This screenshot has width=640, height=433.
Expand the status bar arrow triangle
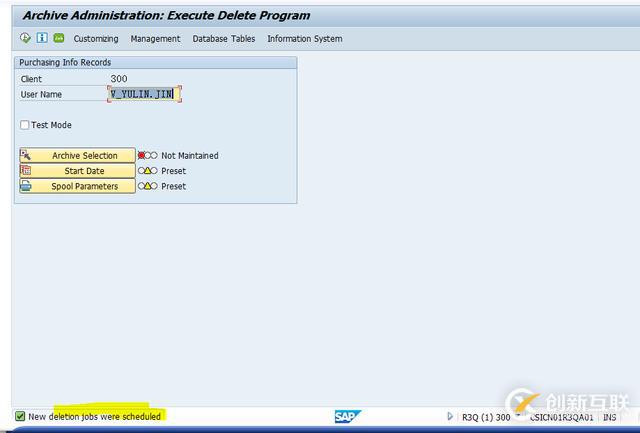[450, 416]
